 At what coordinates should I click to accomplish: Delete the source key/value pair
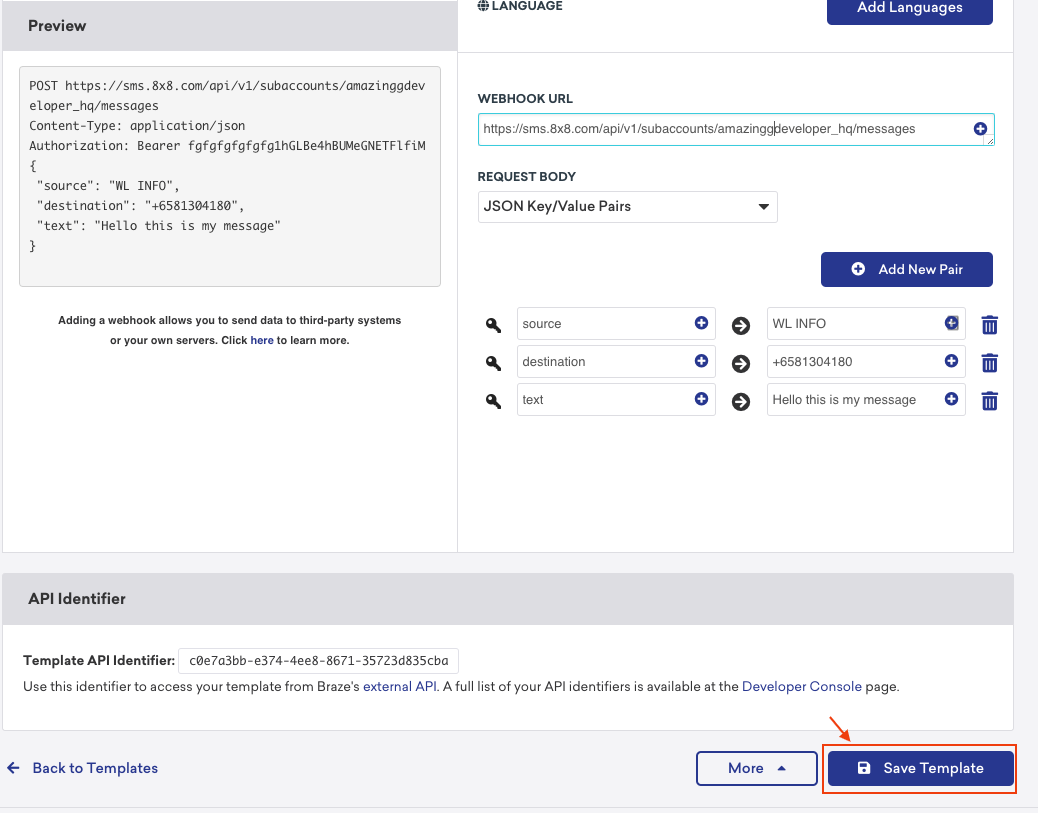pyautogui.click(x=989, y=325)
